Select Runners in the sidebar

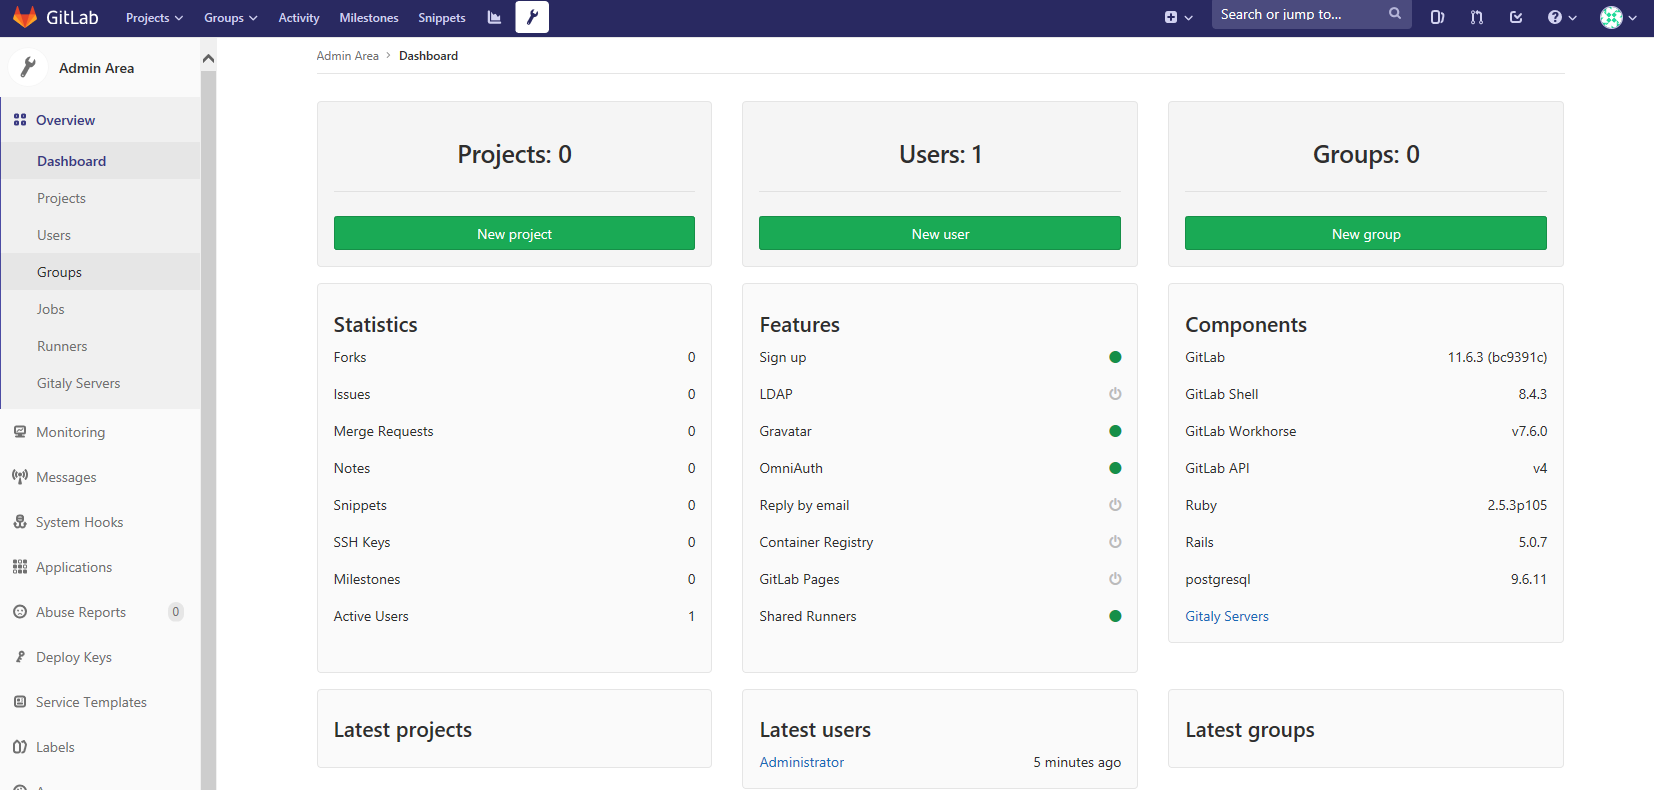coord(101,346)
